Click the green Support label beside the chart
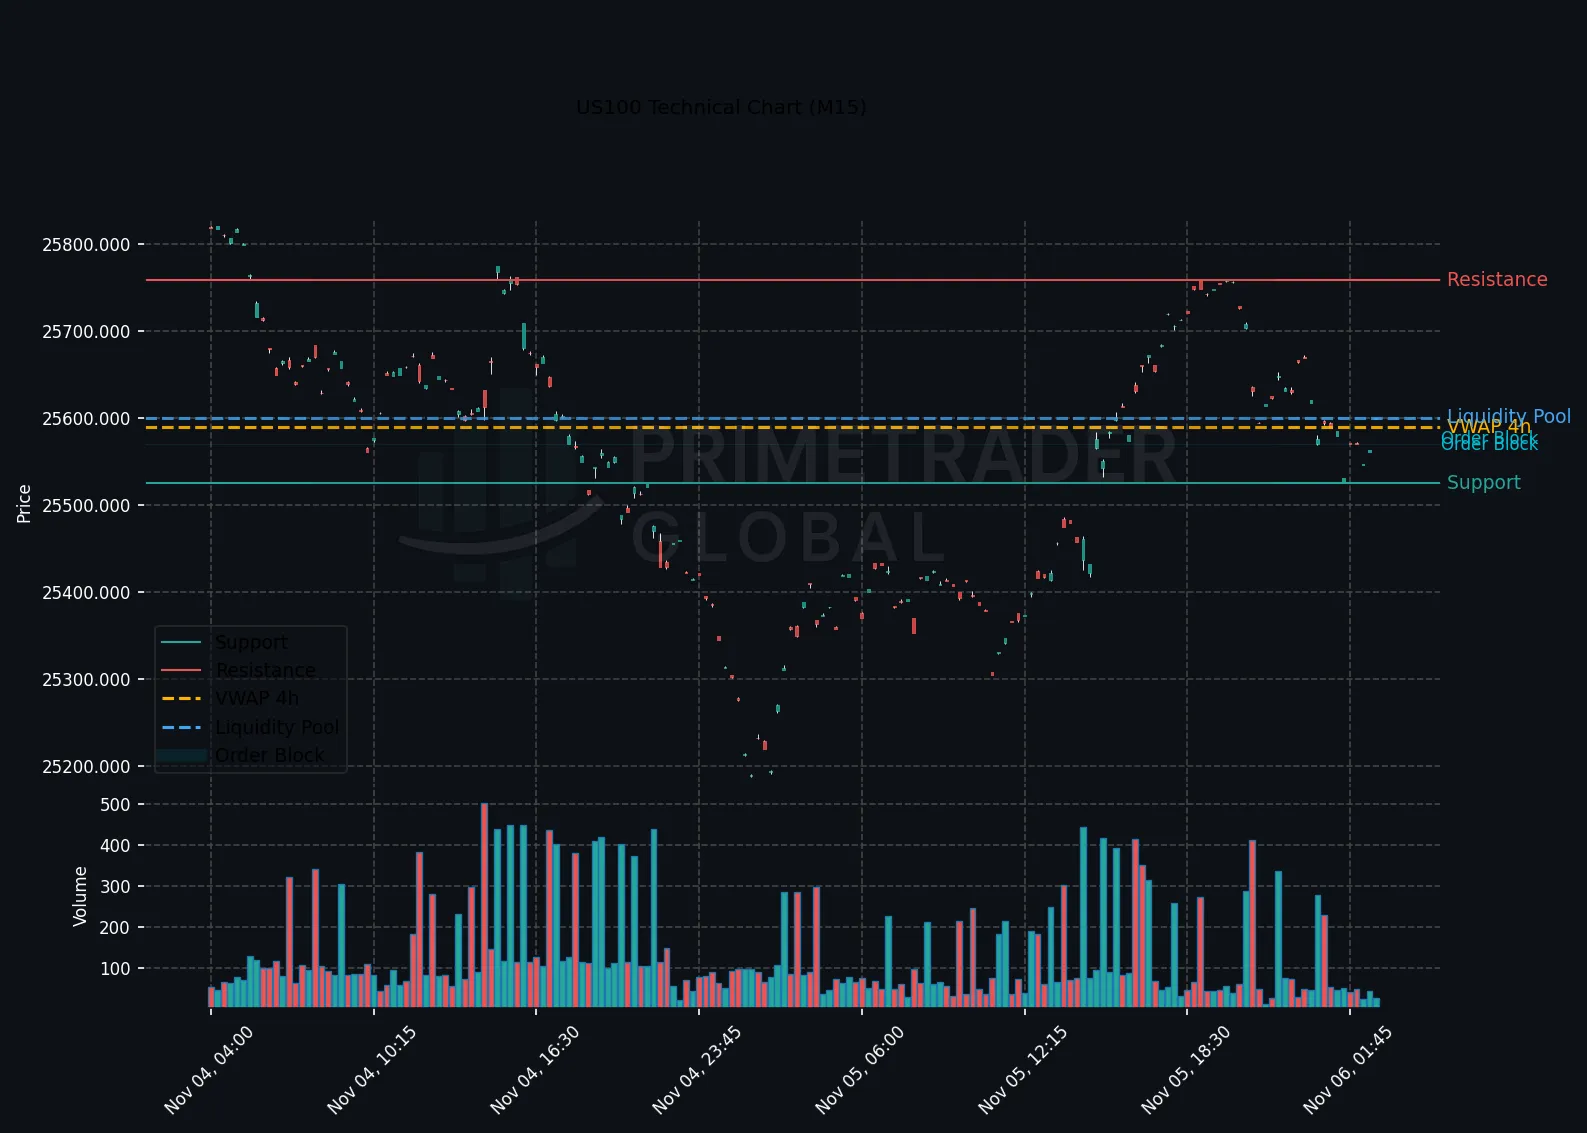Viewport: 1587px width, 1133px height. click(x=1484, y=483)
